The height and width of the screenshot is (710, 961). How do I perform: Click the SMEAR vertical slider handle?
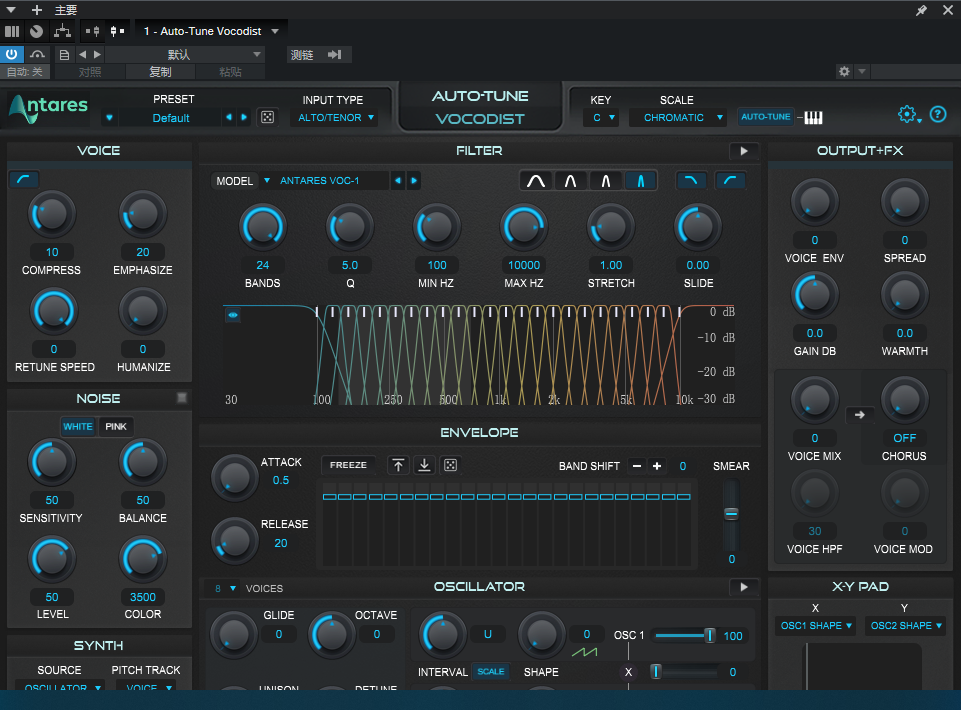pyautogui.click(x=731, y=513)
